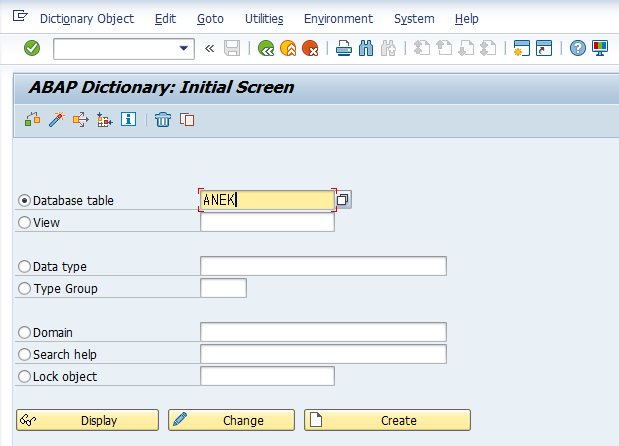Viewport: 619px width, 446px height.
Task: Open the Edit menu
Action: (x=165, y=19)
